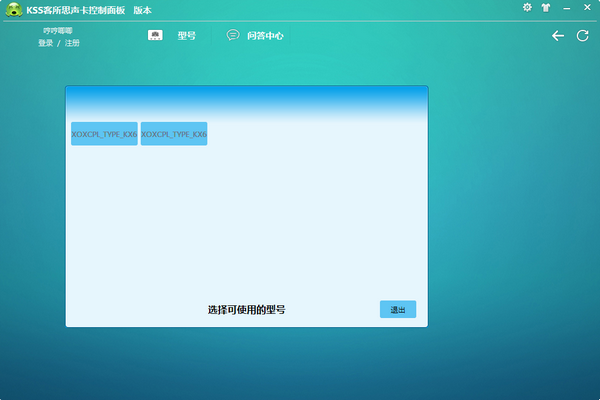600x400 pixels.
Task: Click the 型号 sound card icon
Action: point(155,35)
